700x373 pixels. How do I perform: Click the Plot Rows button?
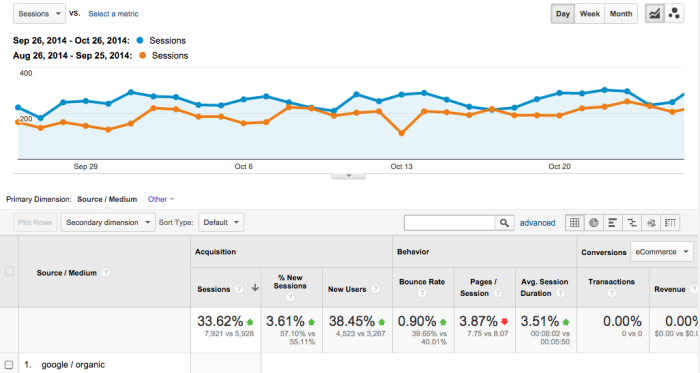tap(35, 222)
